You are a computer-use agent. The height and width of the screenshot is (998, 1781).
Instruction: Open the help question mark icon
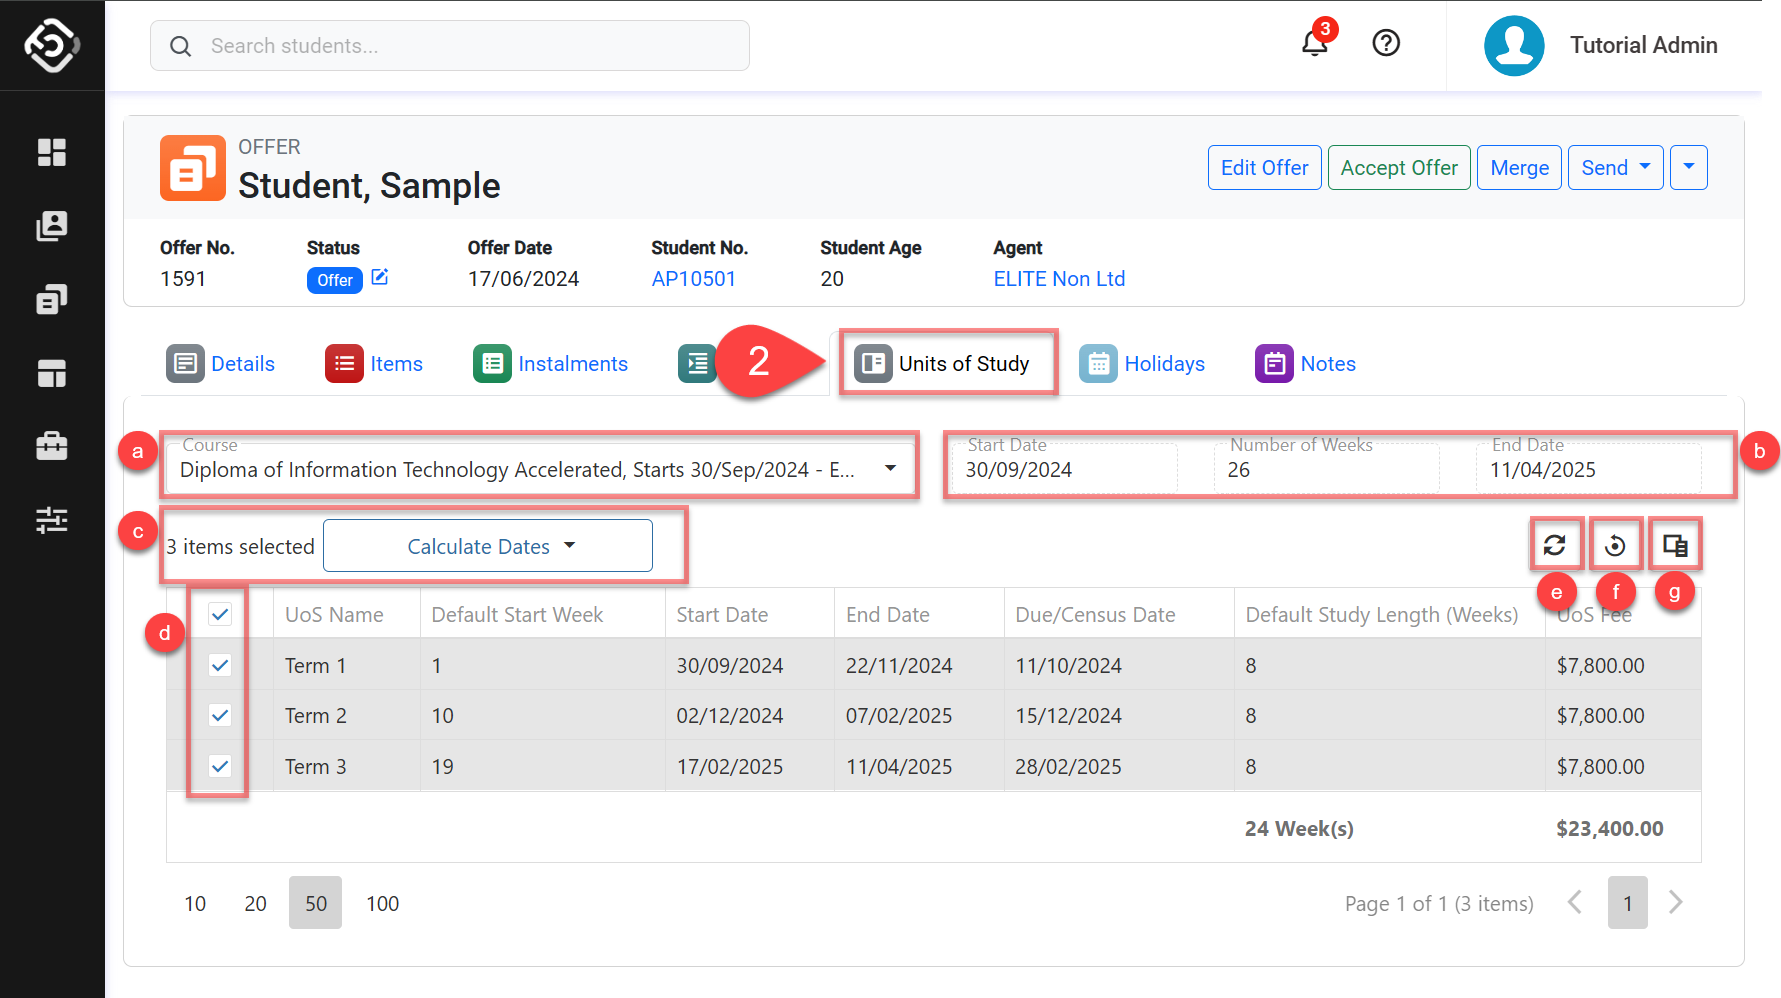[x=1386, y=43]
